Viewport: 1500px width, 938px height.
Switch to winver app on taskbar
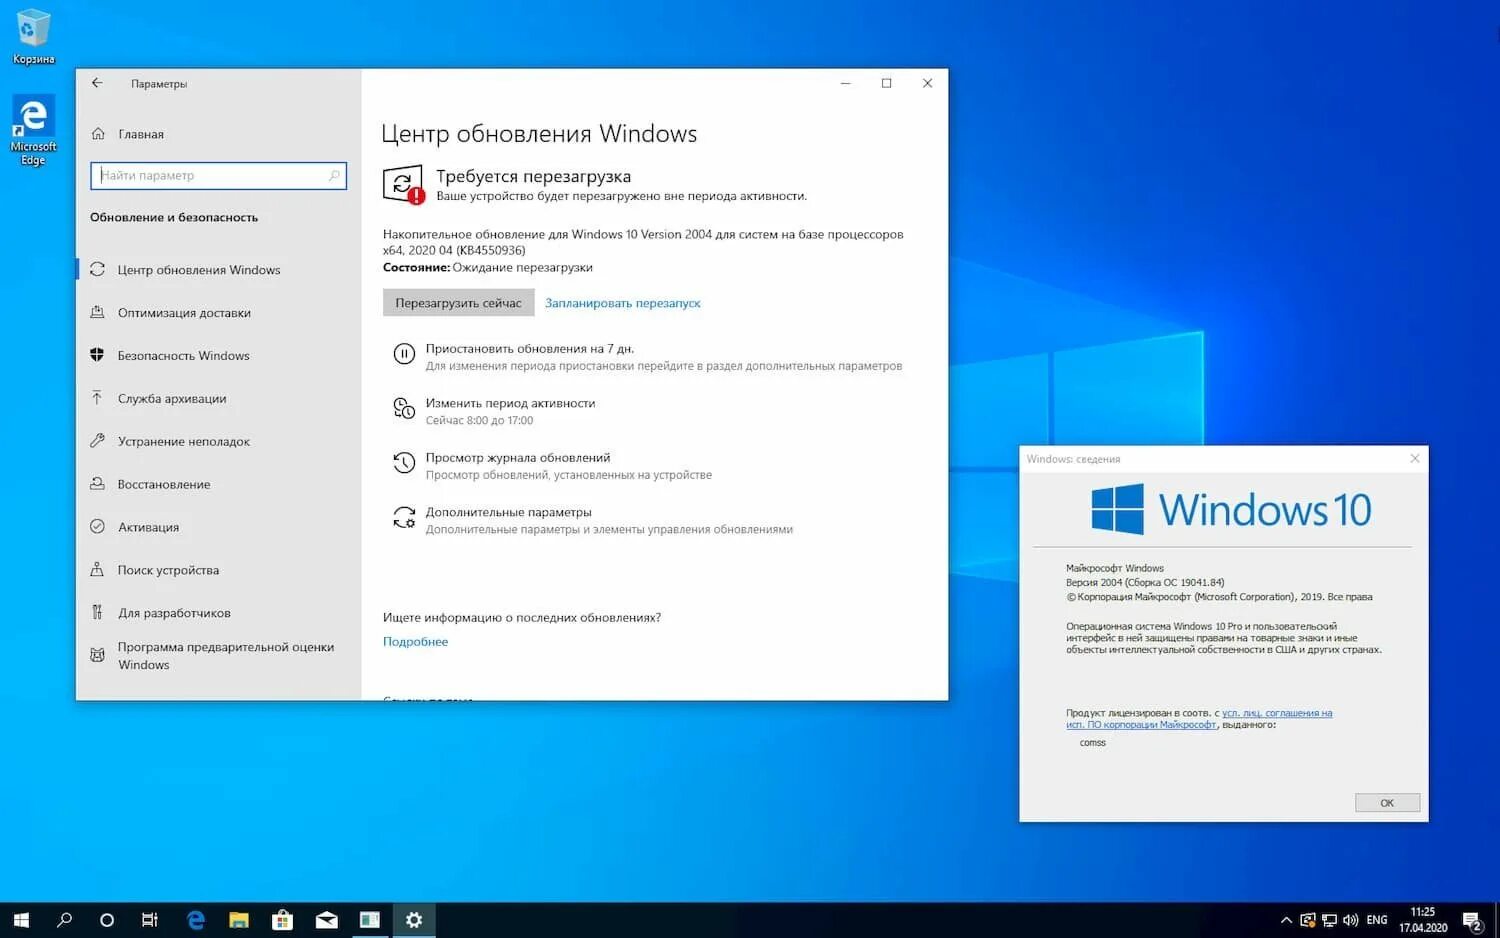[370, 920]
